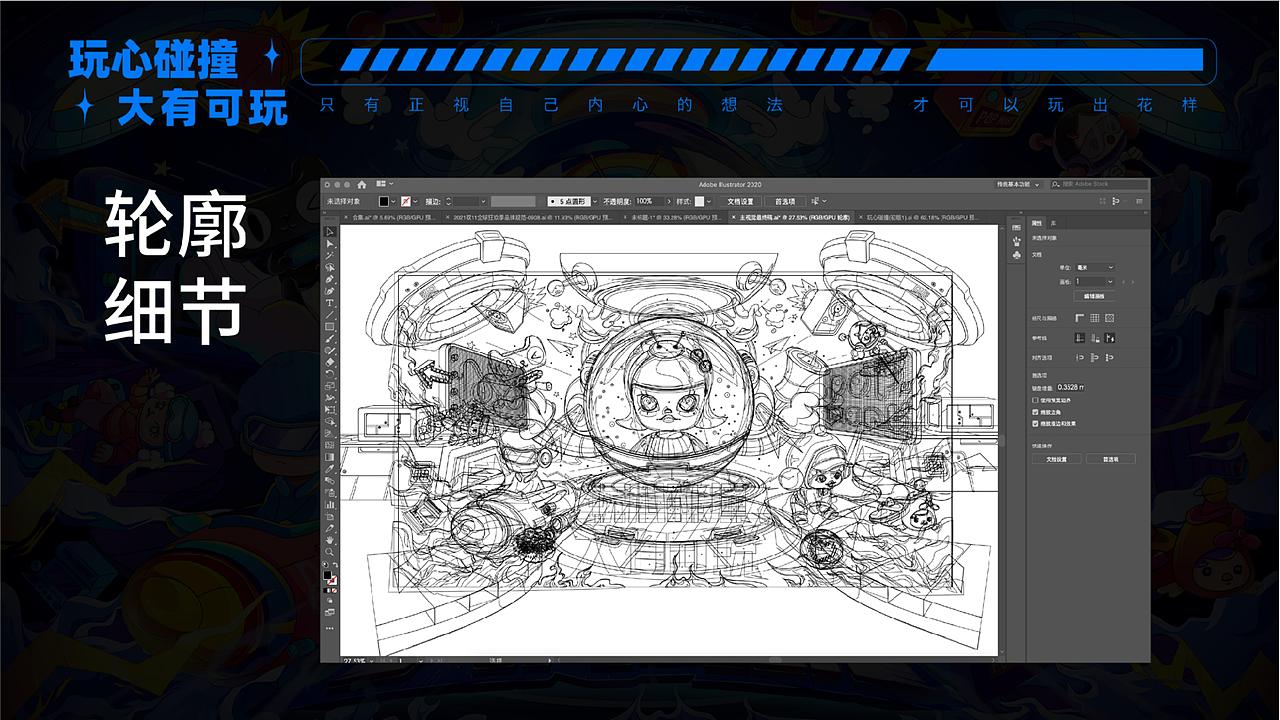
Task: Select the Line Segment tool
Action: (x=329, y=314)
